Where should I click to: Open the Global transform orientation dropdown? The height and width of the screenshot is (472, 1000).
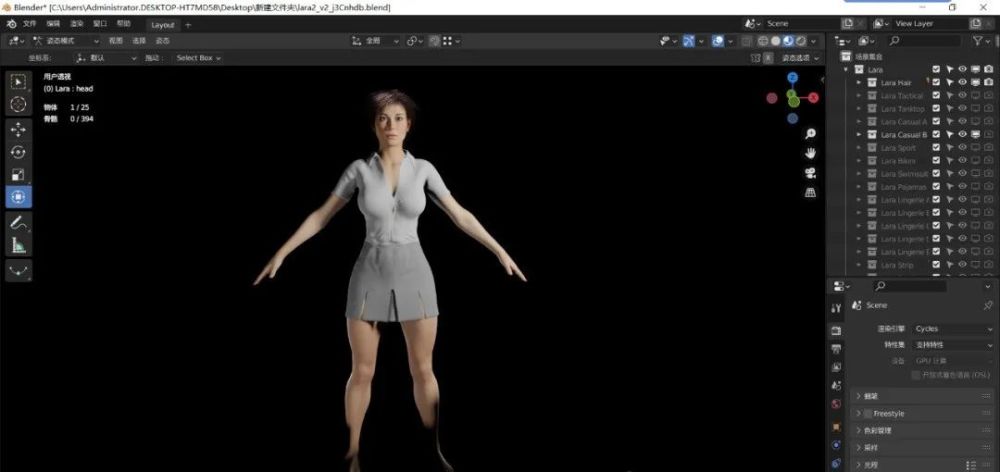(376, 41)
